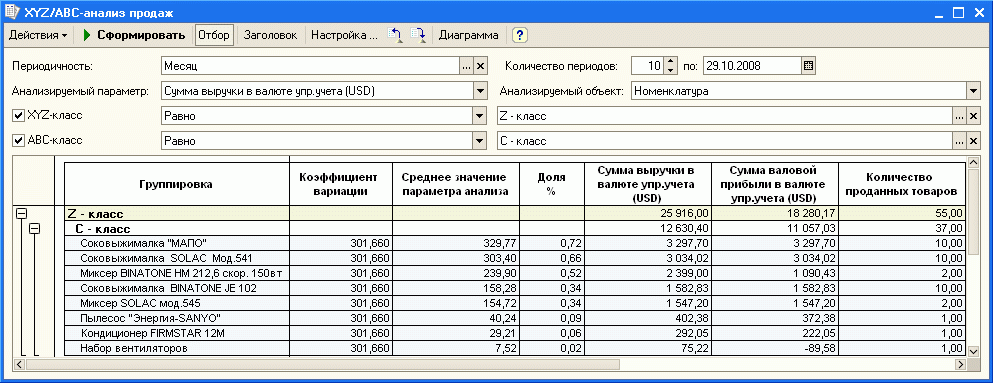Click the horizontal scrollbar left arrow
This screenshot has height=383, width=993.
[19, 364]
